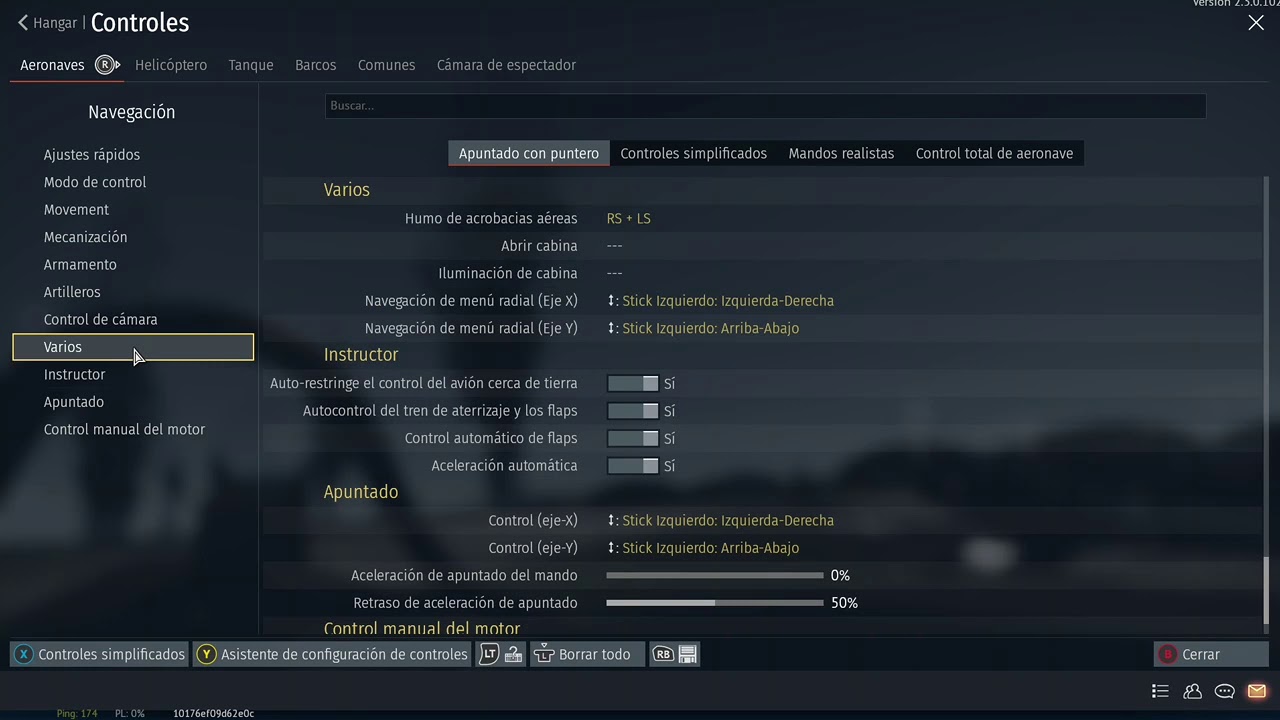Jump to Apuntado in navigation list
This screenshot has height=720, width=1280.
74,402
